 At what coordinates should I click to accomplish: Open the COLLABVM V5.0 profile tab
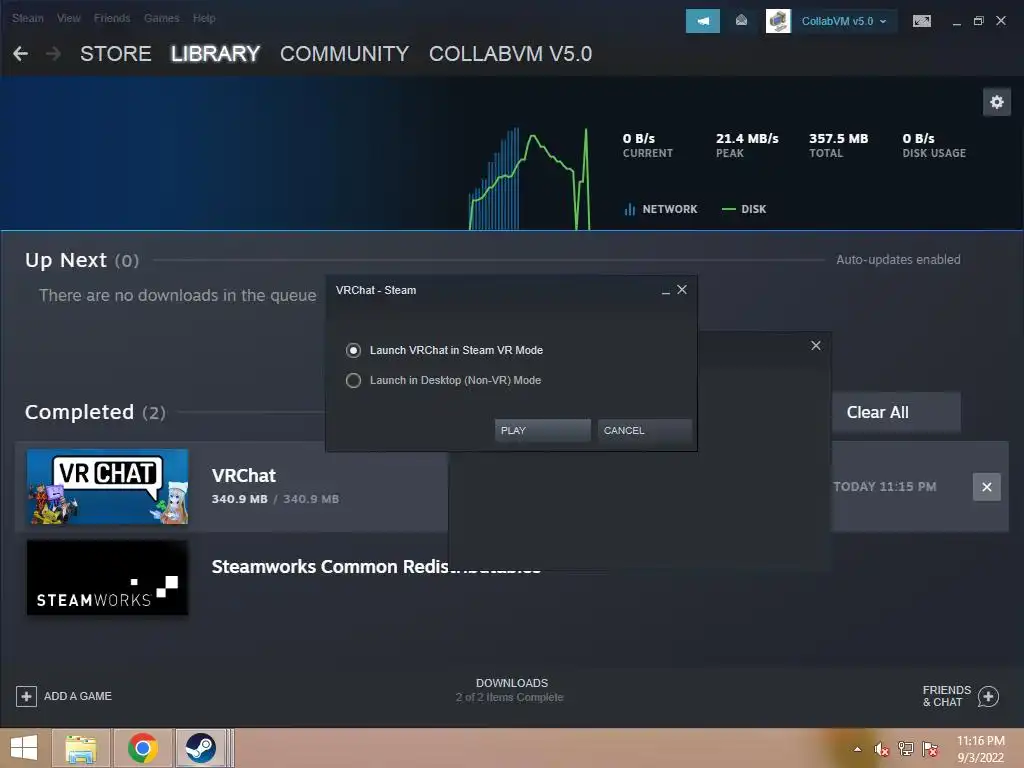tap(510, 54)
